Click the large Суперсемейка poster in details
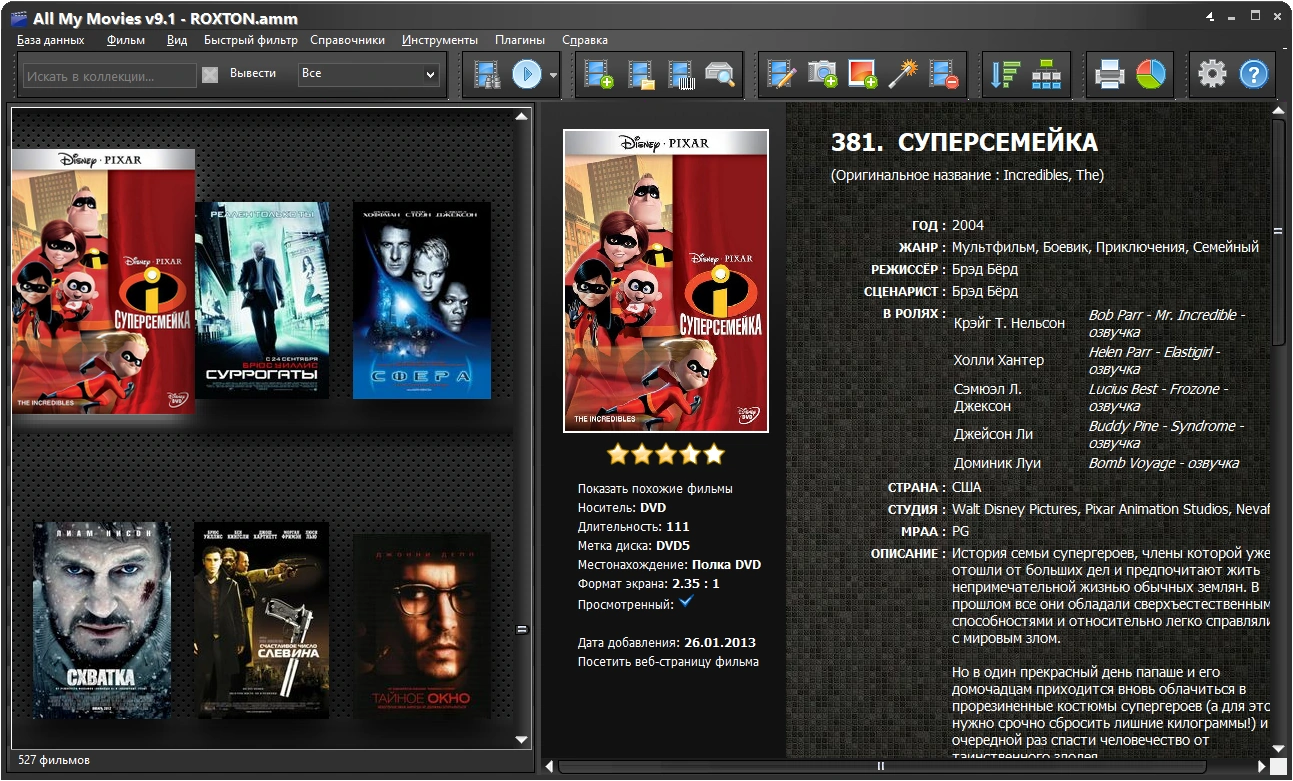 [666, 281]
